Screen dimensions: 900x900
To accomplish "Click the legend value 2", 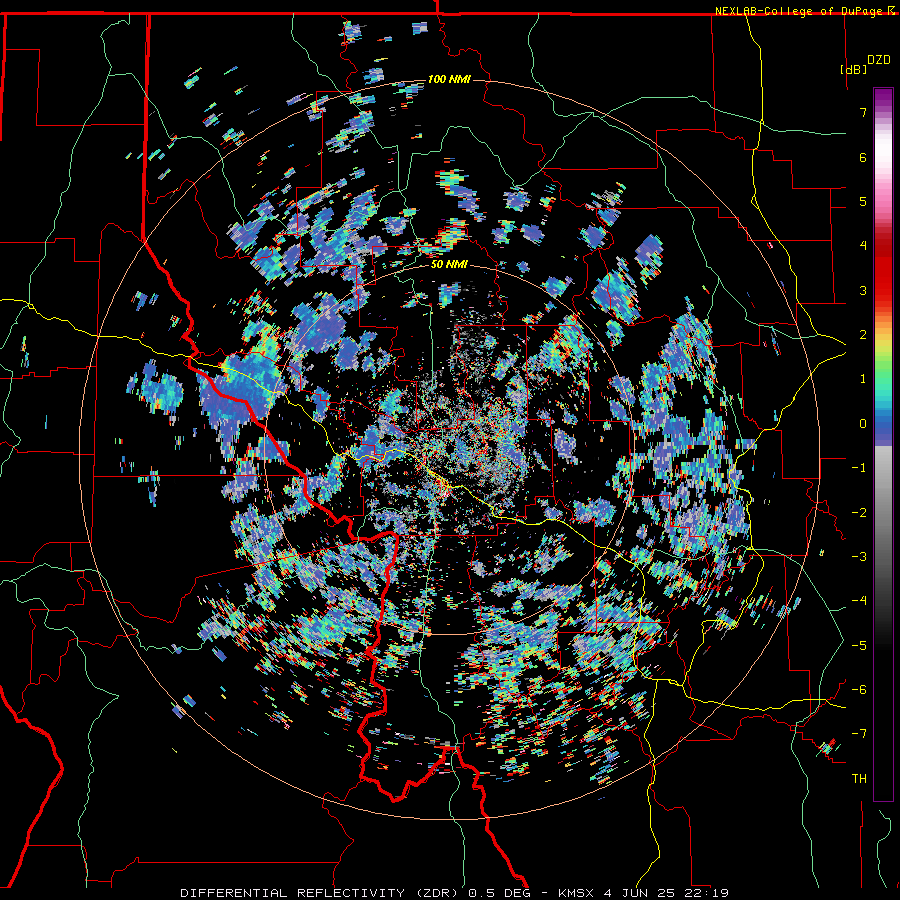I will point(863,335).
